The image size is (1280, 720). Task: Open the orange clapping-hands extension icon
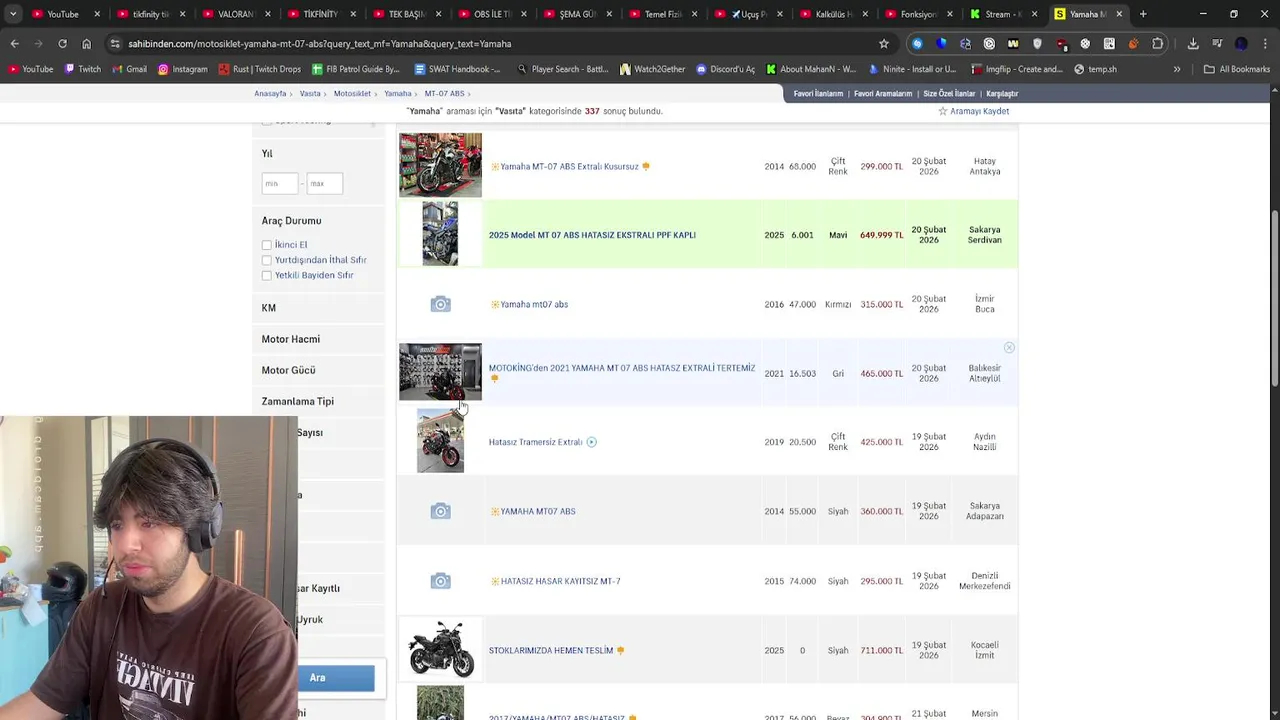(x=1133, y=44)
